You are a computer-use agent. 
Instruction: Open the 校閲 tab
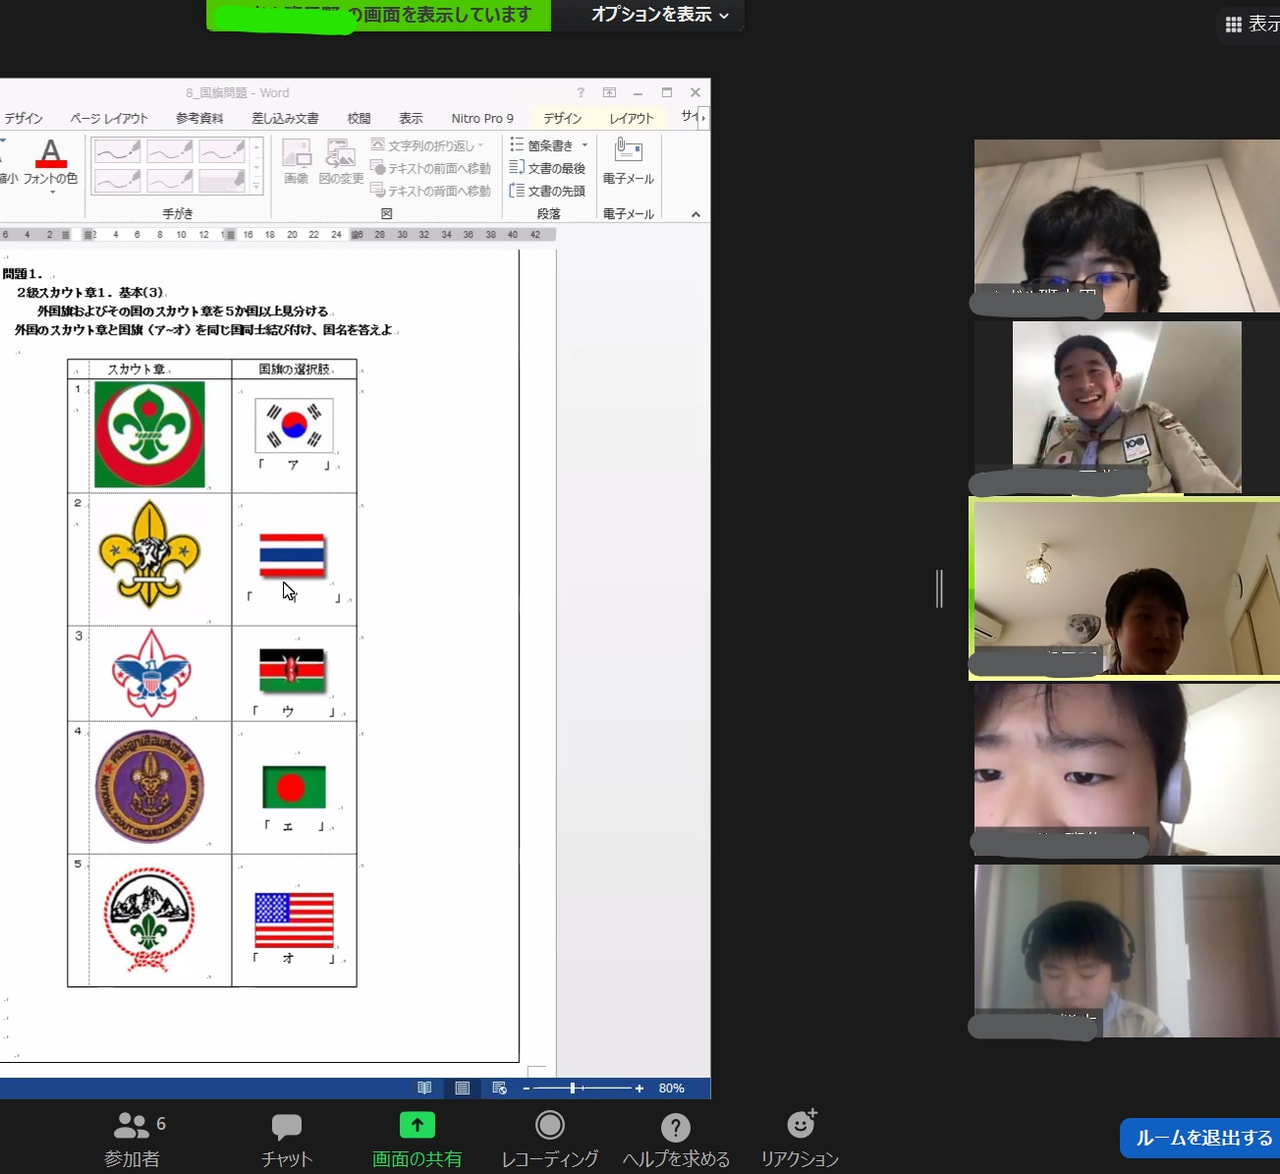click(359, 118)
